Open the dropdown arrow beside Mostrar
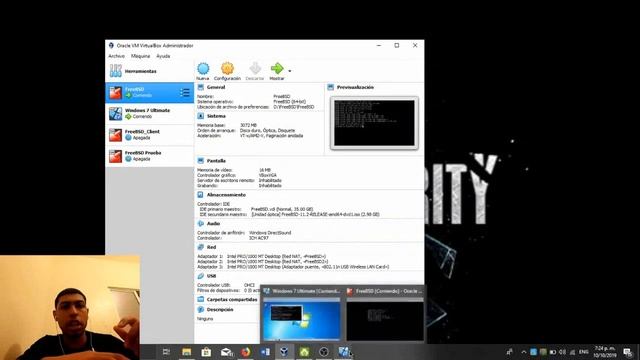Screen dimensions: 640x360 click(289, 71)
